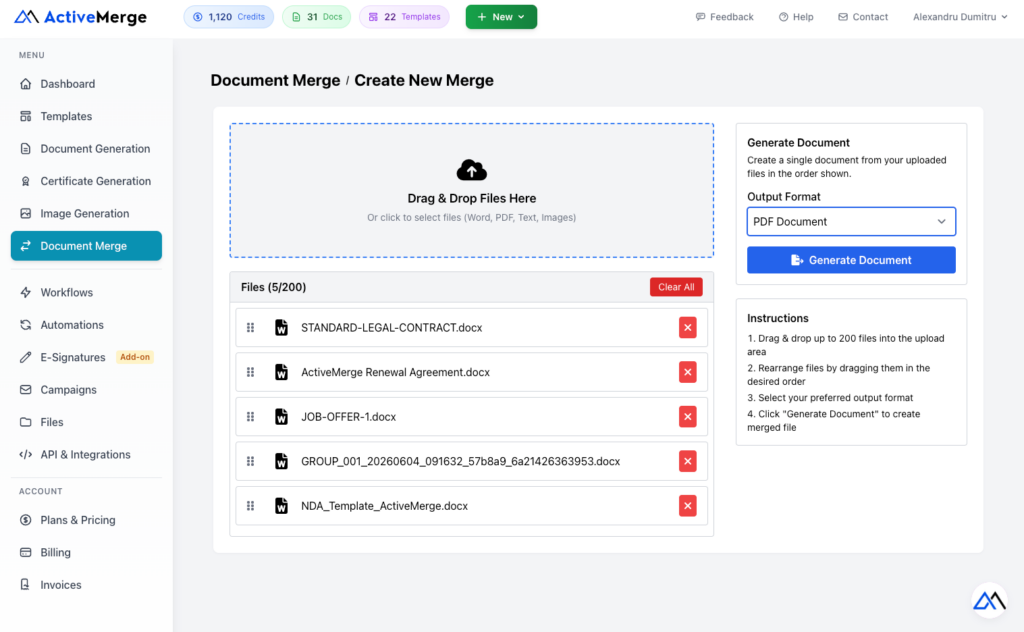Open the Alexandru Dumitru account menu

(960, 17)
